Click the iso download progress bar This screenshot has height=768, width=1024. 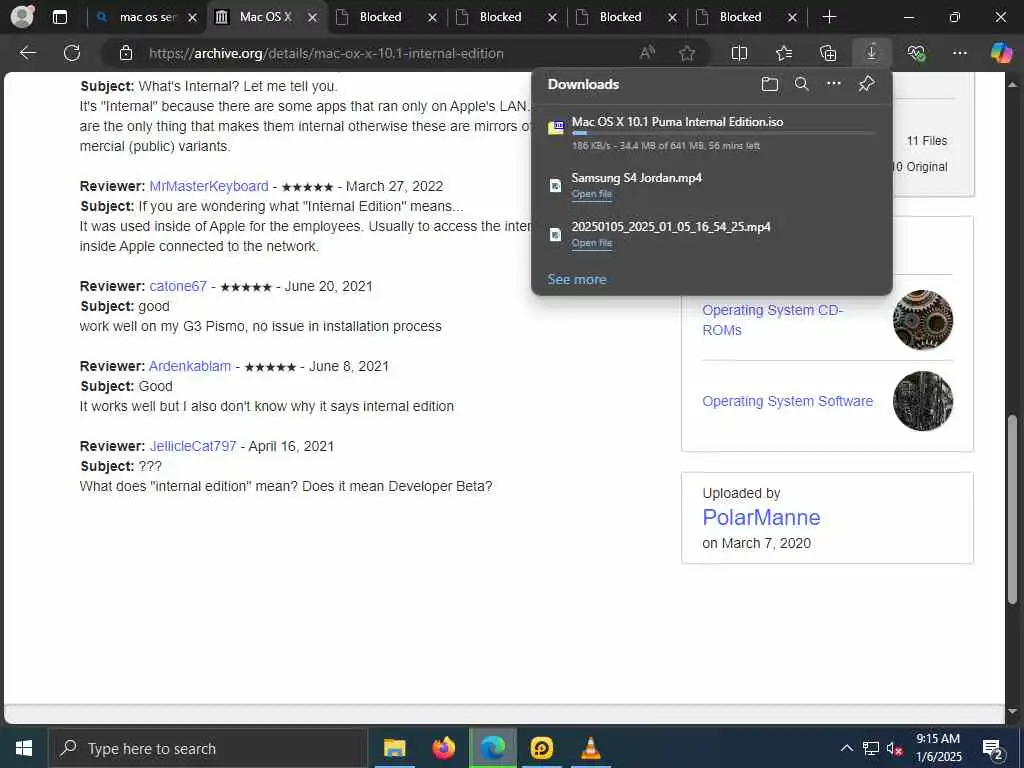click(723, 133)
